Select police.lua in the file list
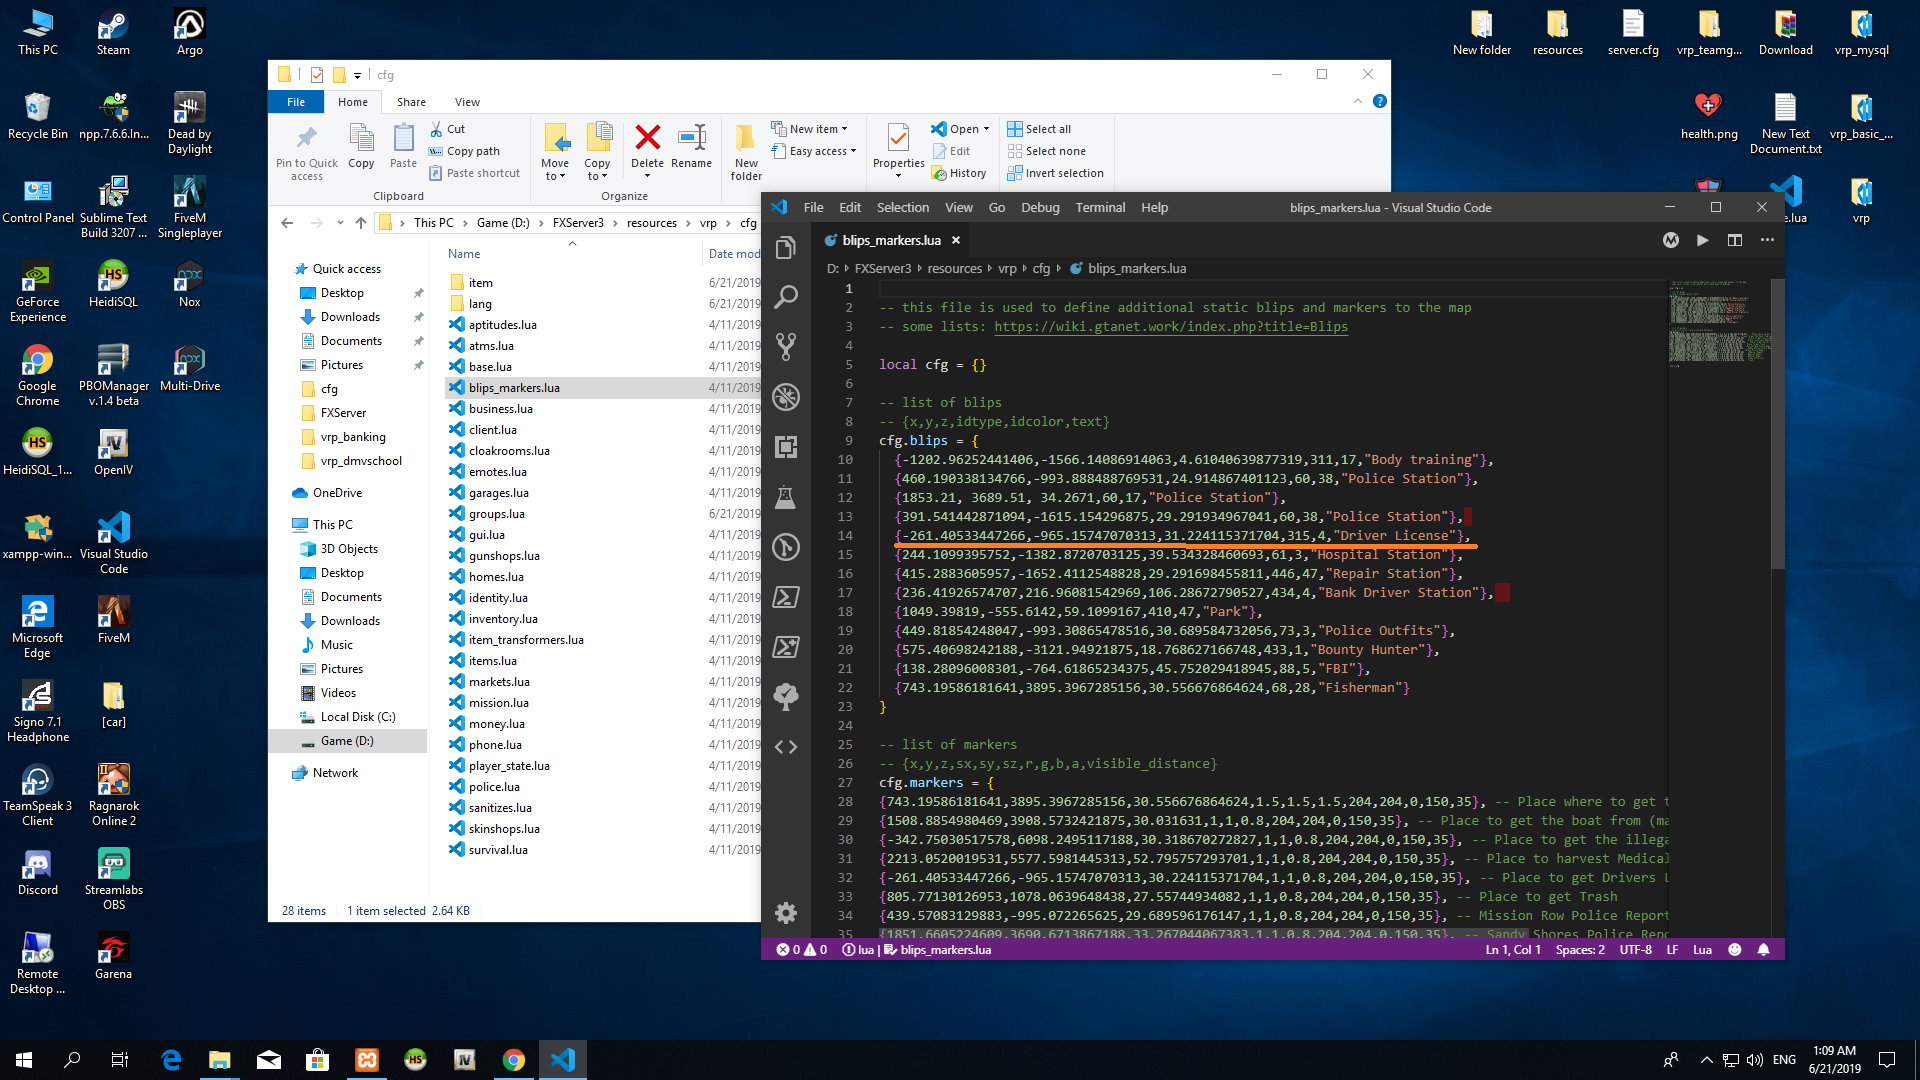The height and width of the screenshot is (1080, 1920). coord(494,787)
